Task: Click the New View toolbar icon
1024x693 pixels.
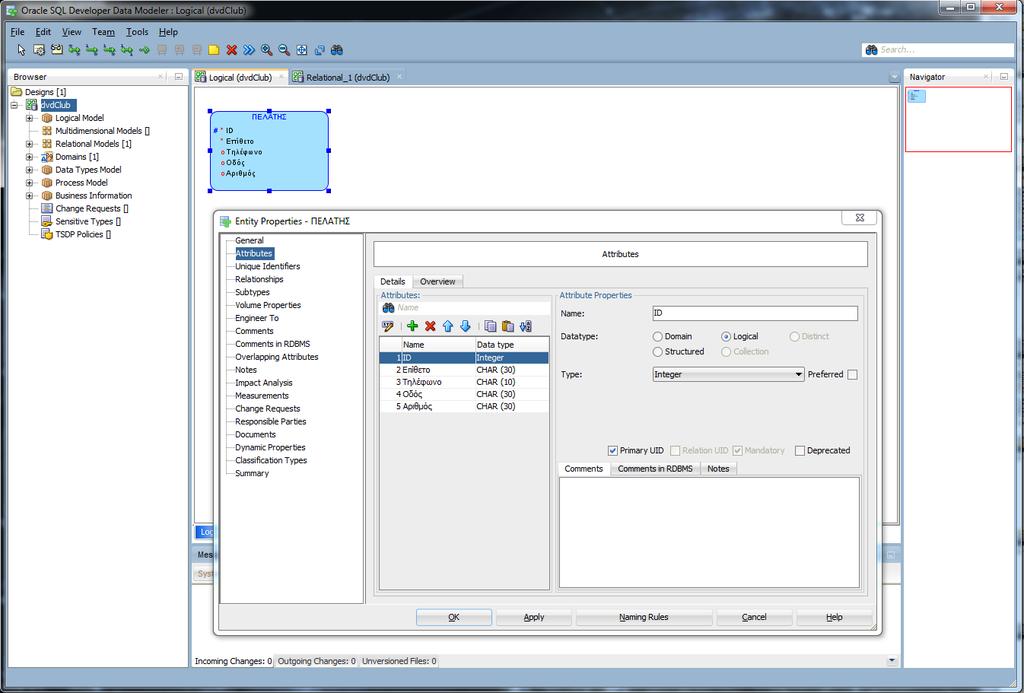Action: click(x=57, y=50)
